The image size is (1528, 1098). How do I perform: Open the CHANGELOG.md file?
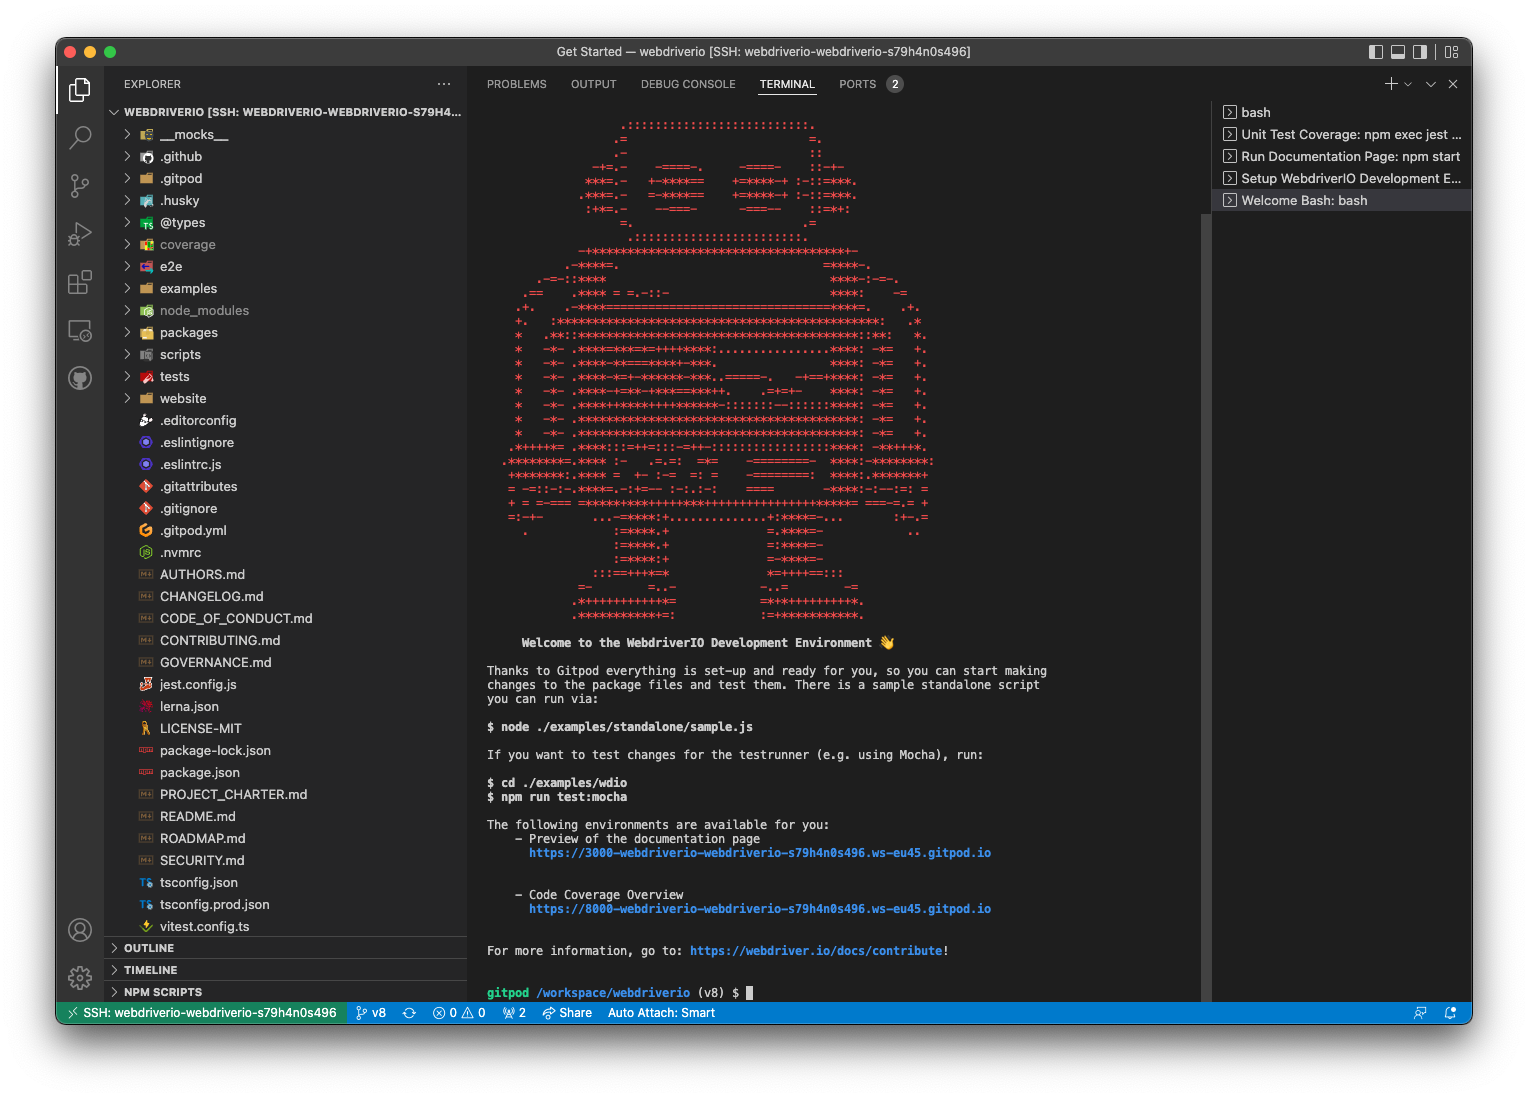point(286,596)
